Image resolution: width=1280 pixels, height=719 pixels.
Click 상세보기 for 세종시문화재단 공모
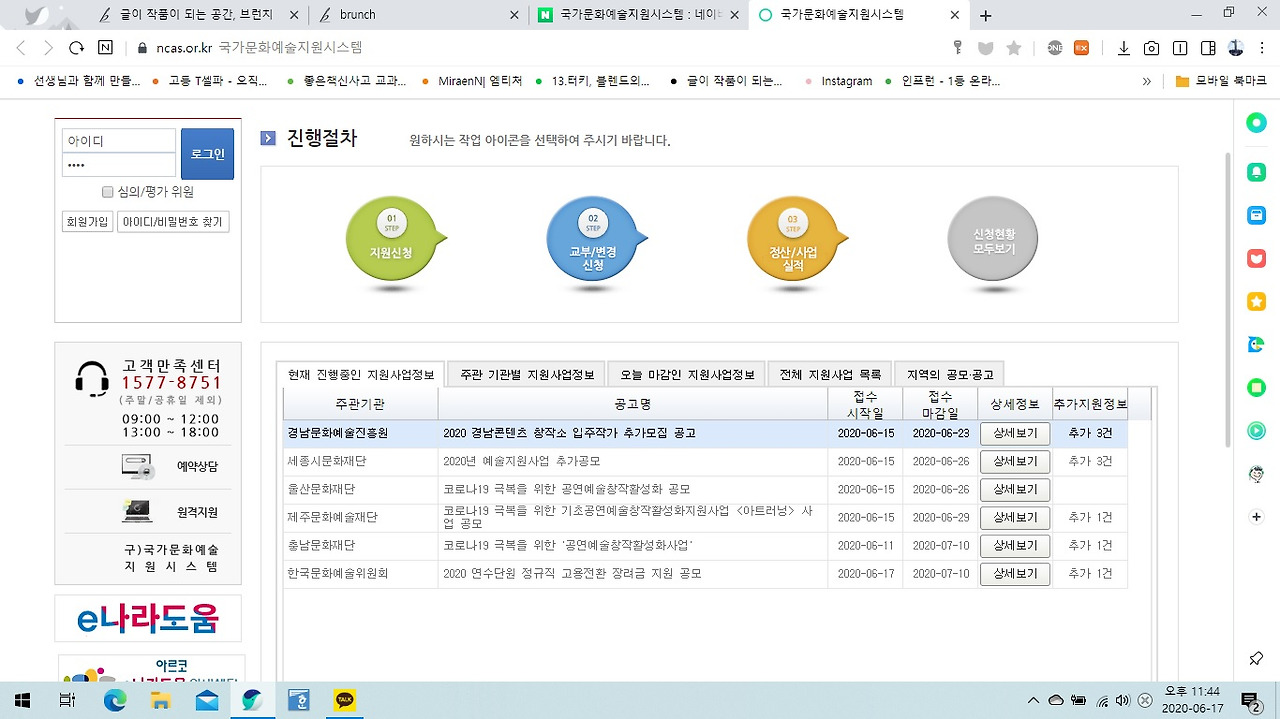pyautogui.click(x=1015, y=461)
